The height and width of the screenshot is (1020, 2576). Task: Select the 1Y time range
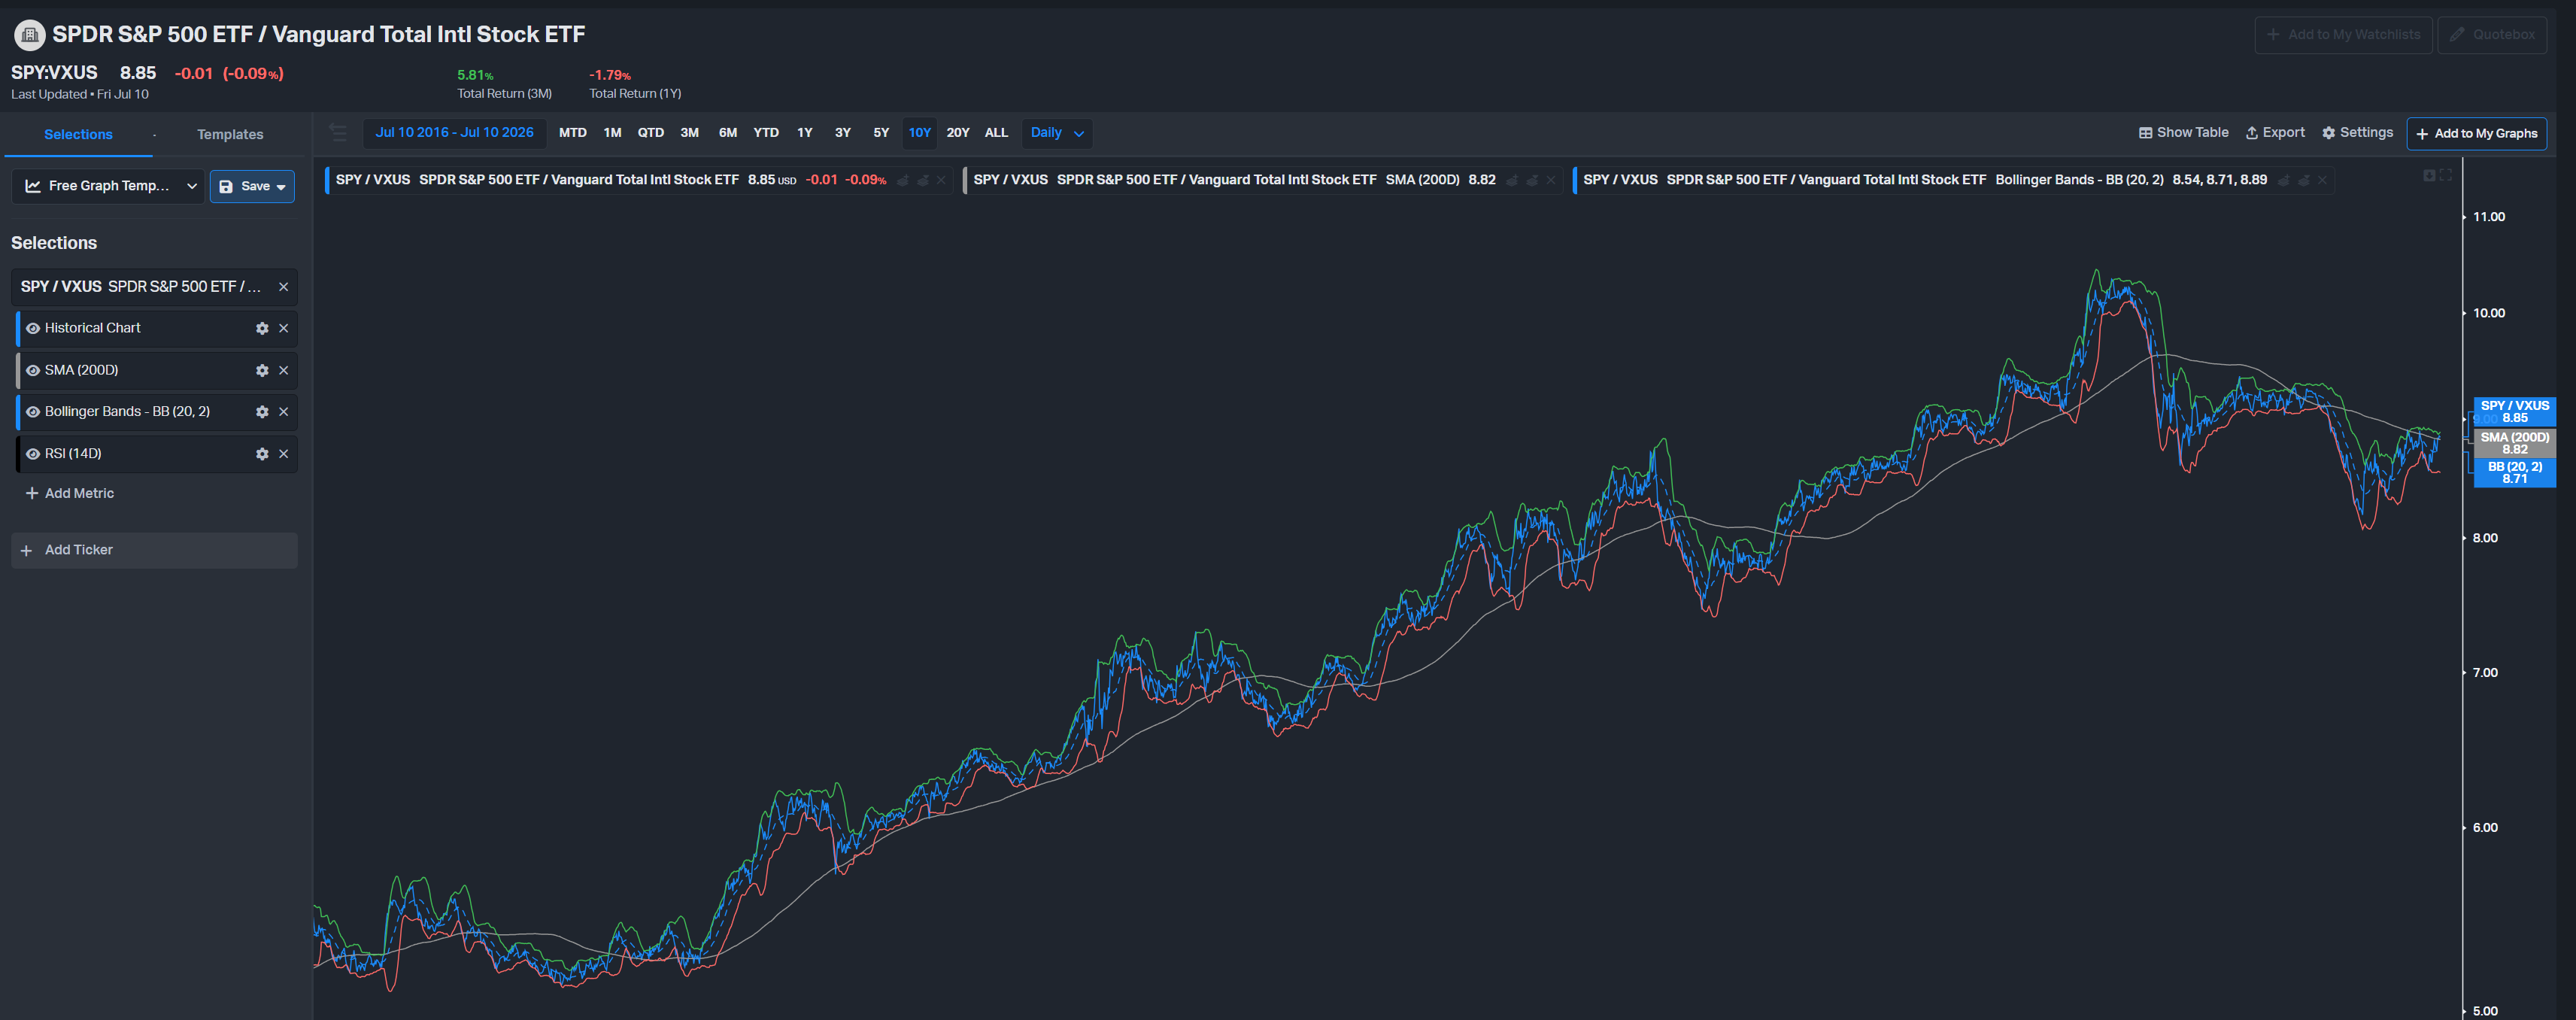pyautogui.click(x=805, y=133)
